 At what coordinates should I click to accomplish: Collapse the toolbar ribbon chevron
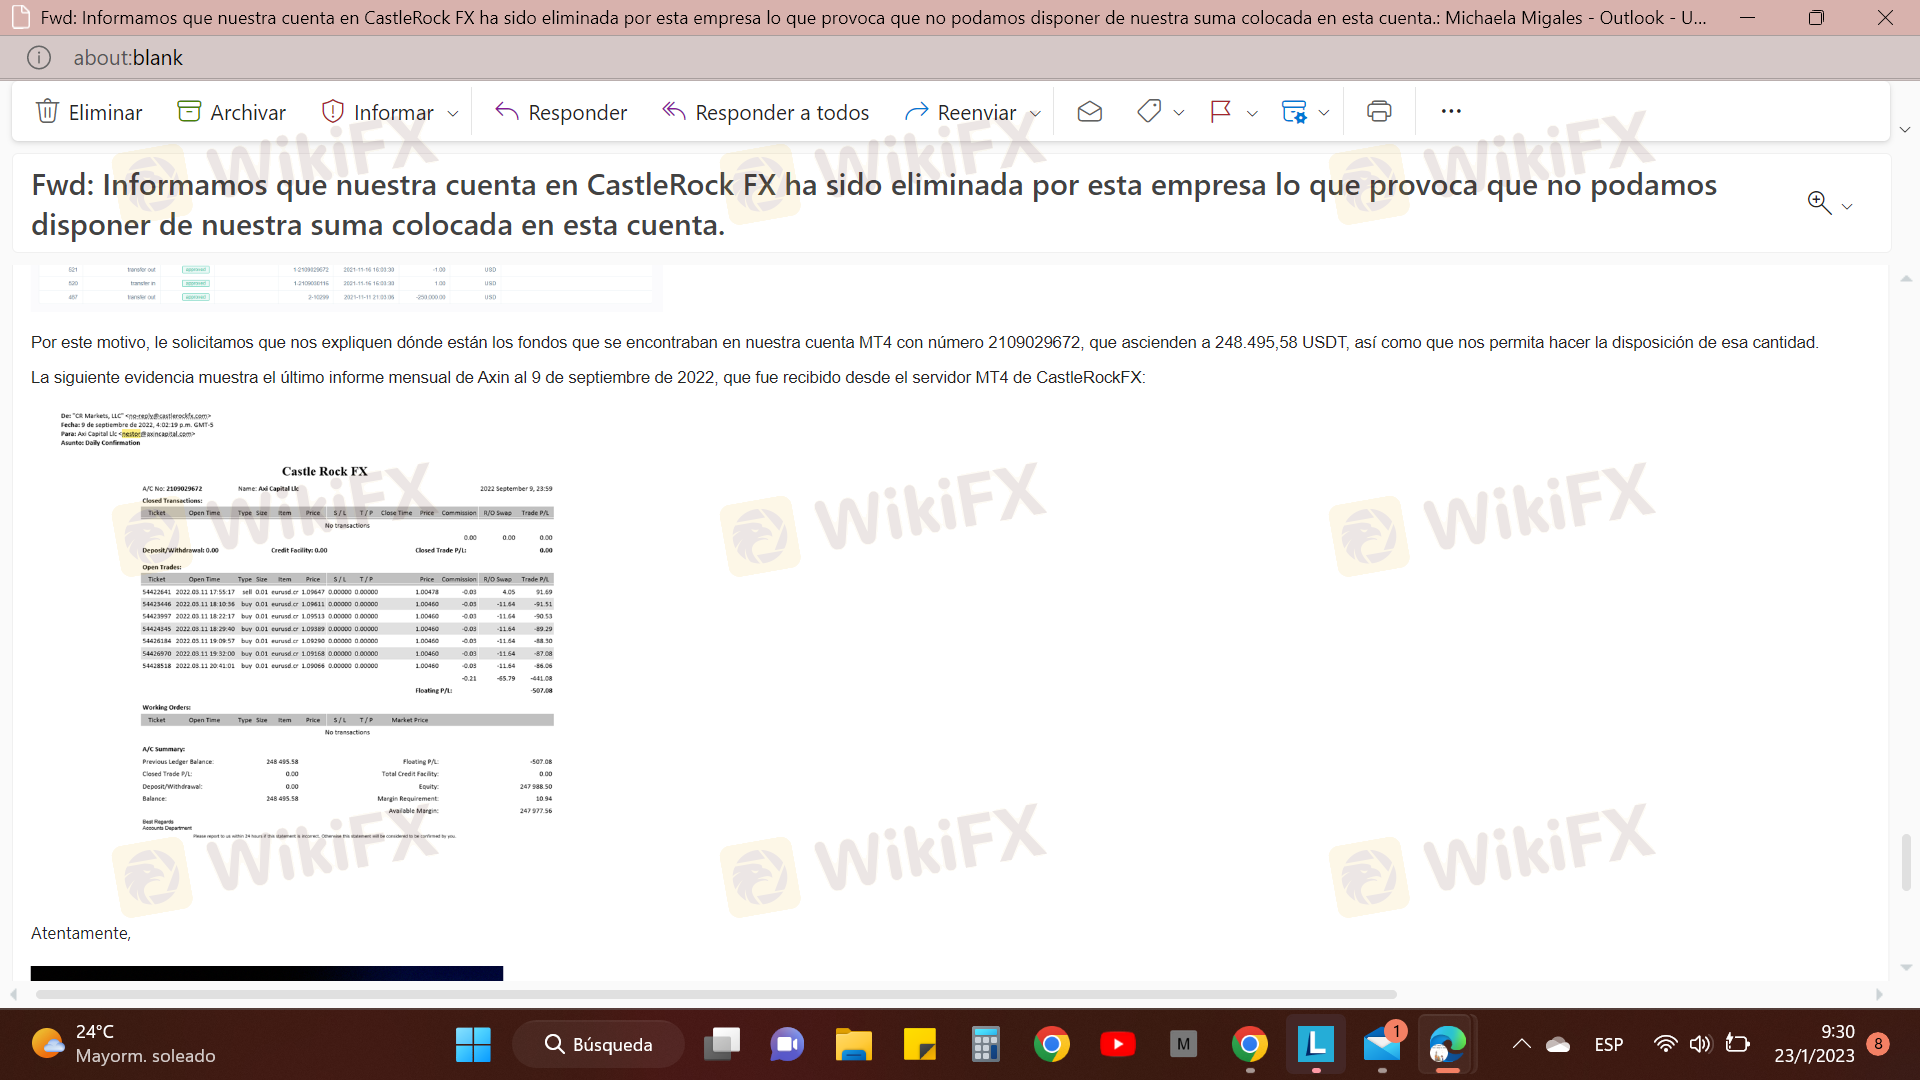click(1905, 130)
